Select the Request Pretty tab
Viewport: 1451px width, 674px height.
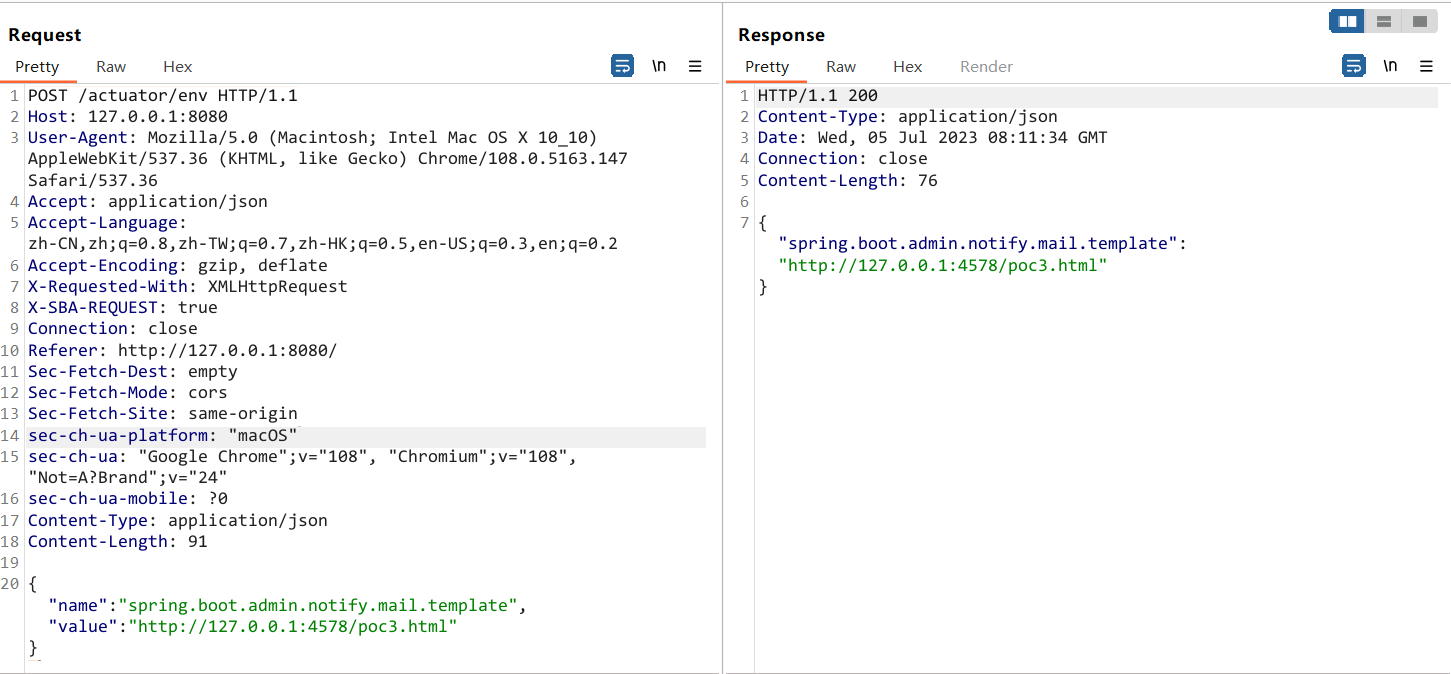point(37,67)
